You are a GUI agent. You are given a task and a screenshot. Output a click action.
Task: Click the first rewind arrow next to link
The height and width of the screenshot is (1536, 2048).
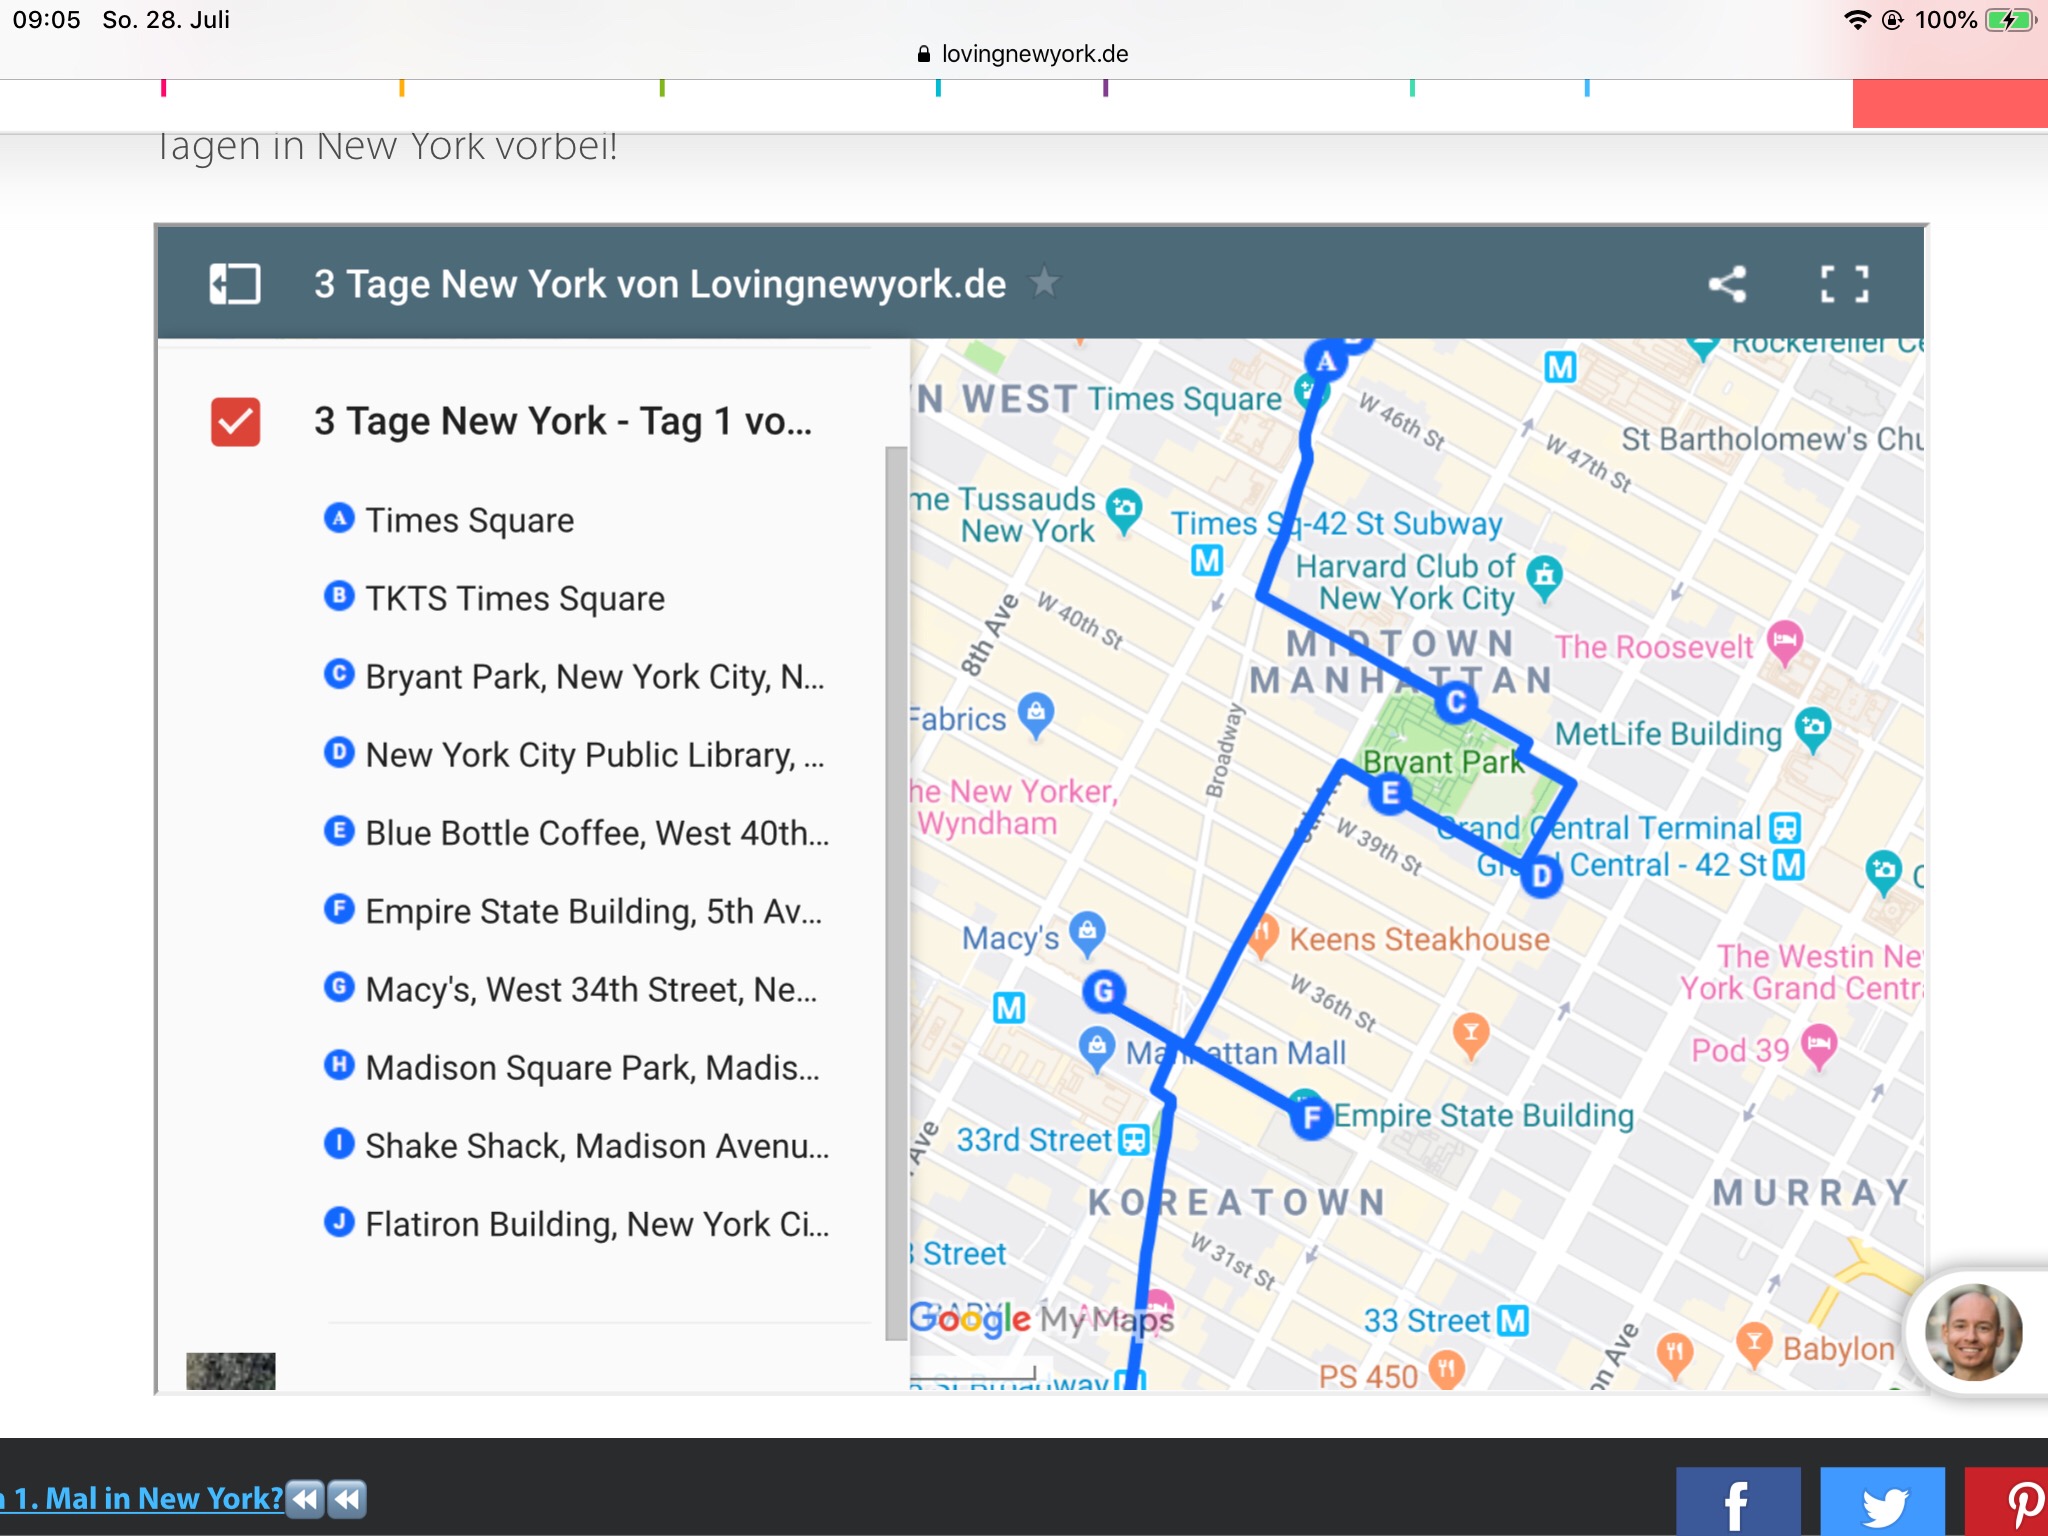pyautogui.click(x=306, y=1499)
